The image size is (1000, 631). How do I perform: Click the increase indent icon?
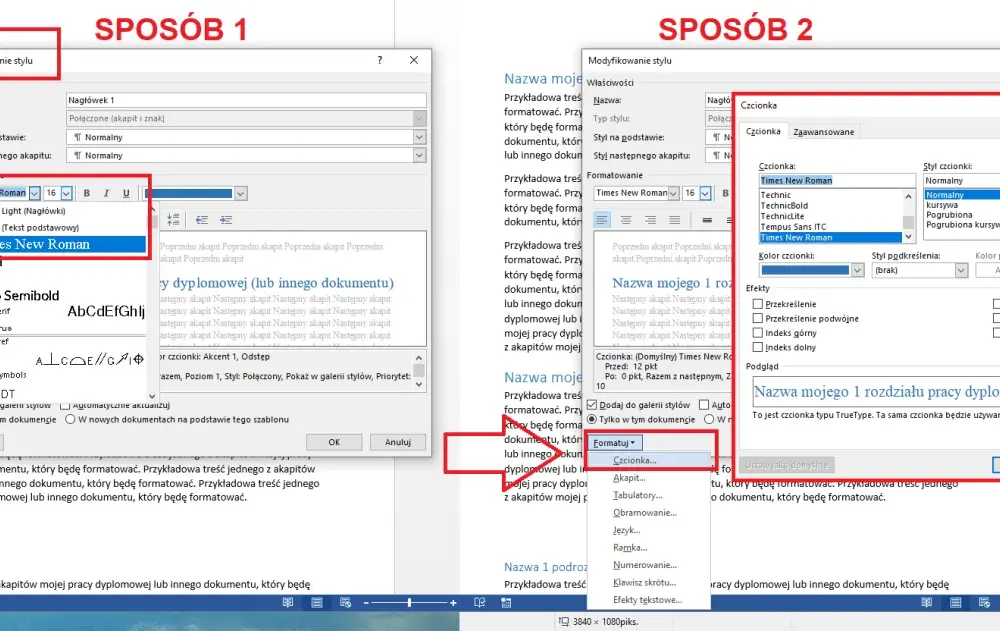(x=226, y=220)
